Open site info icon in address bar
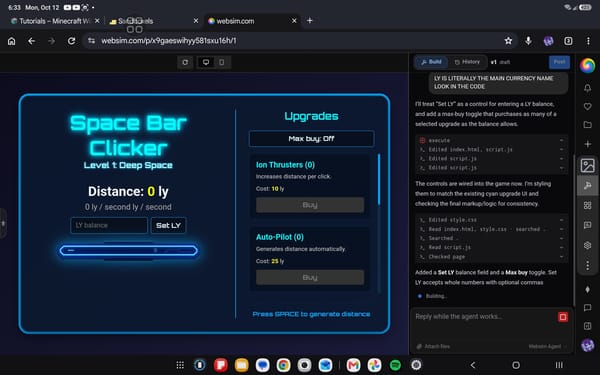600x375 pixels. pyautogui.click(x=91, y=41)
